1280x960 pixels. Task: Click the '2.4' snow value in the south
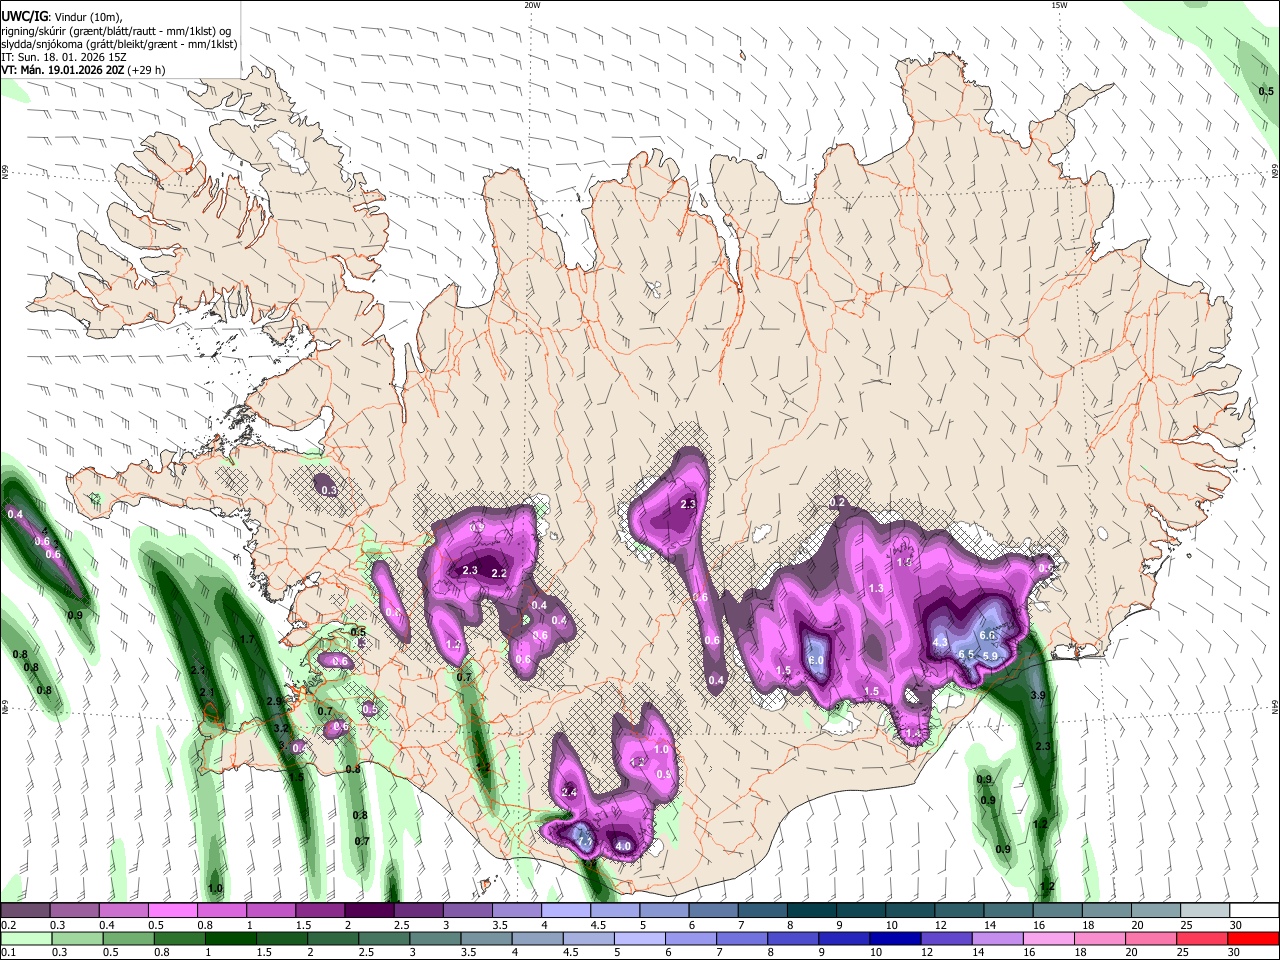tap(570, 791)
